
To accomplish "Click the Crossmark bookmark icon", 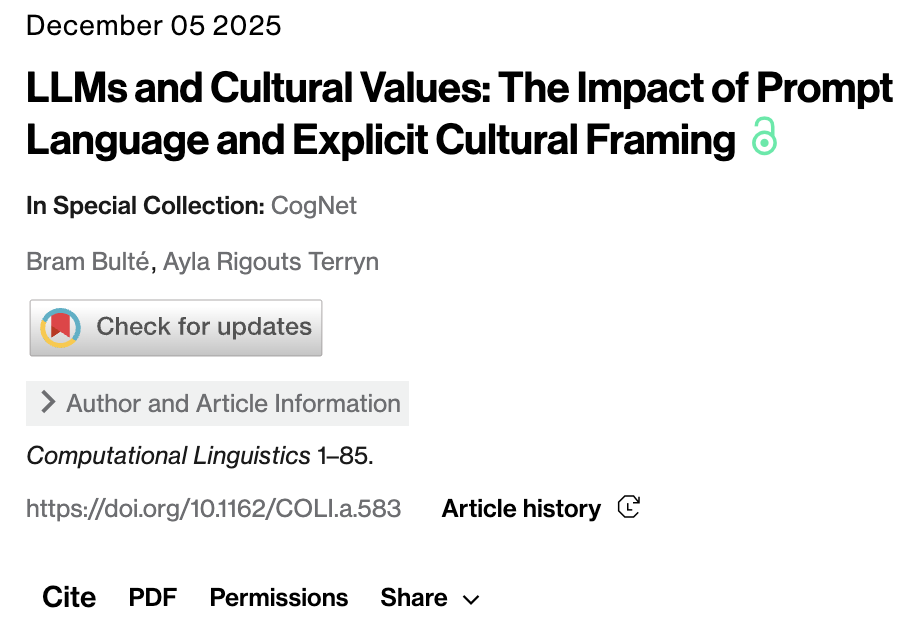I will pos(60,328).
